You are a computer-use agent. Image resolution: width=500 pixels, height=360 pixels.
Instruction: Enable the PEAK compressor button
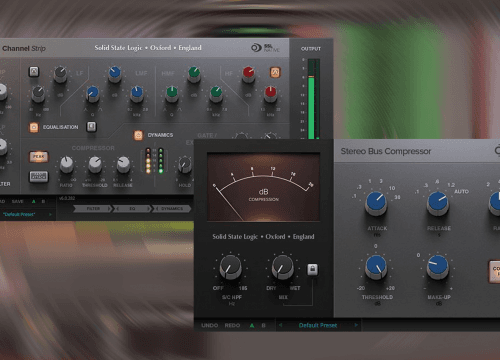click(x=39, y=156)
